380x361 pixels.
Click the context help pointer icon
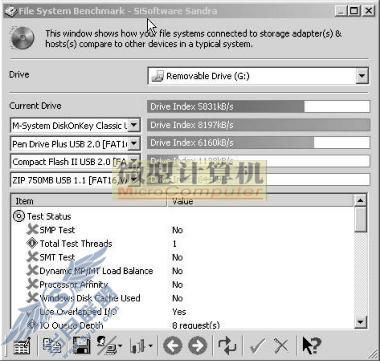311,345
